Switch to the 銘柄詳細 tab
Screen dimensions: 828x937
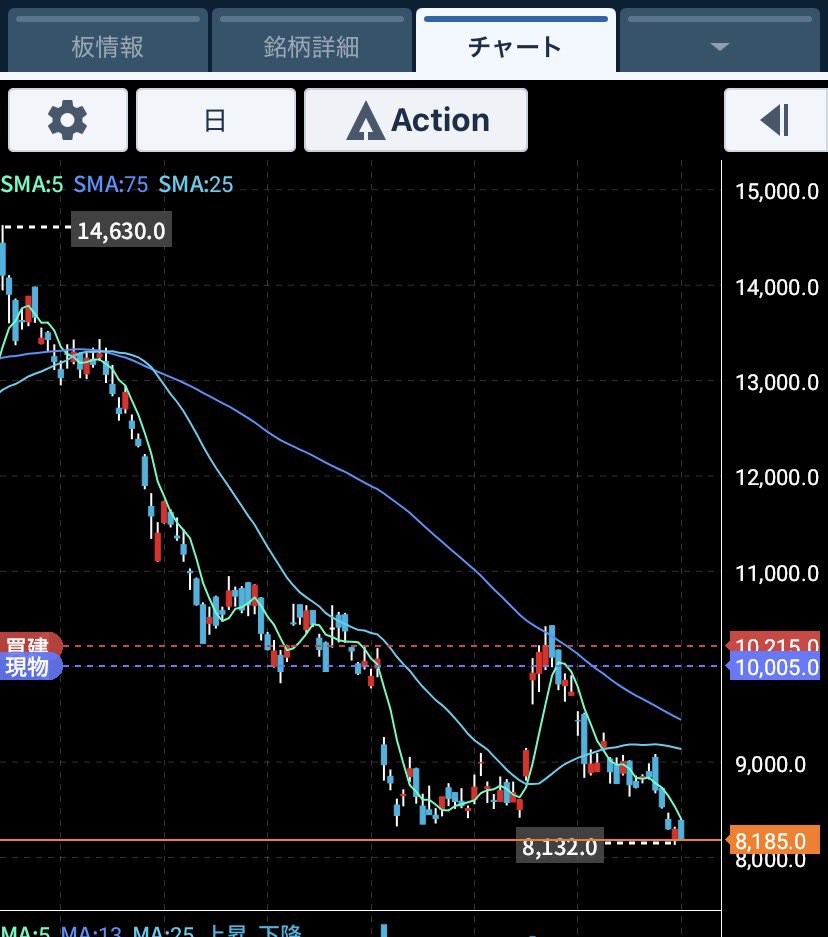tap(311, 41)
